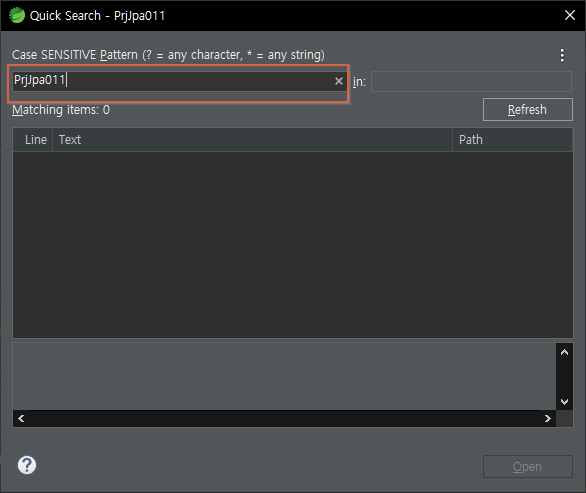This screenshot has height=493, width=586.
Task: Click the 'Matching items: 0' label
Action: [x=61, y=110]
